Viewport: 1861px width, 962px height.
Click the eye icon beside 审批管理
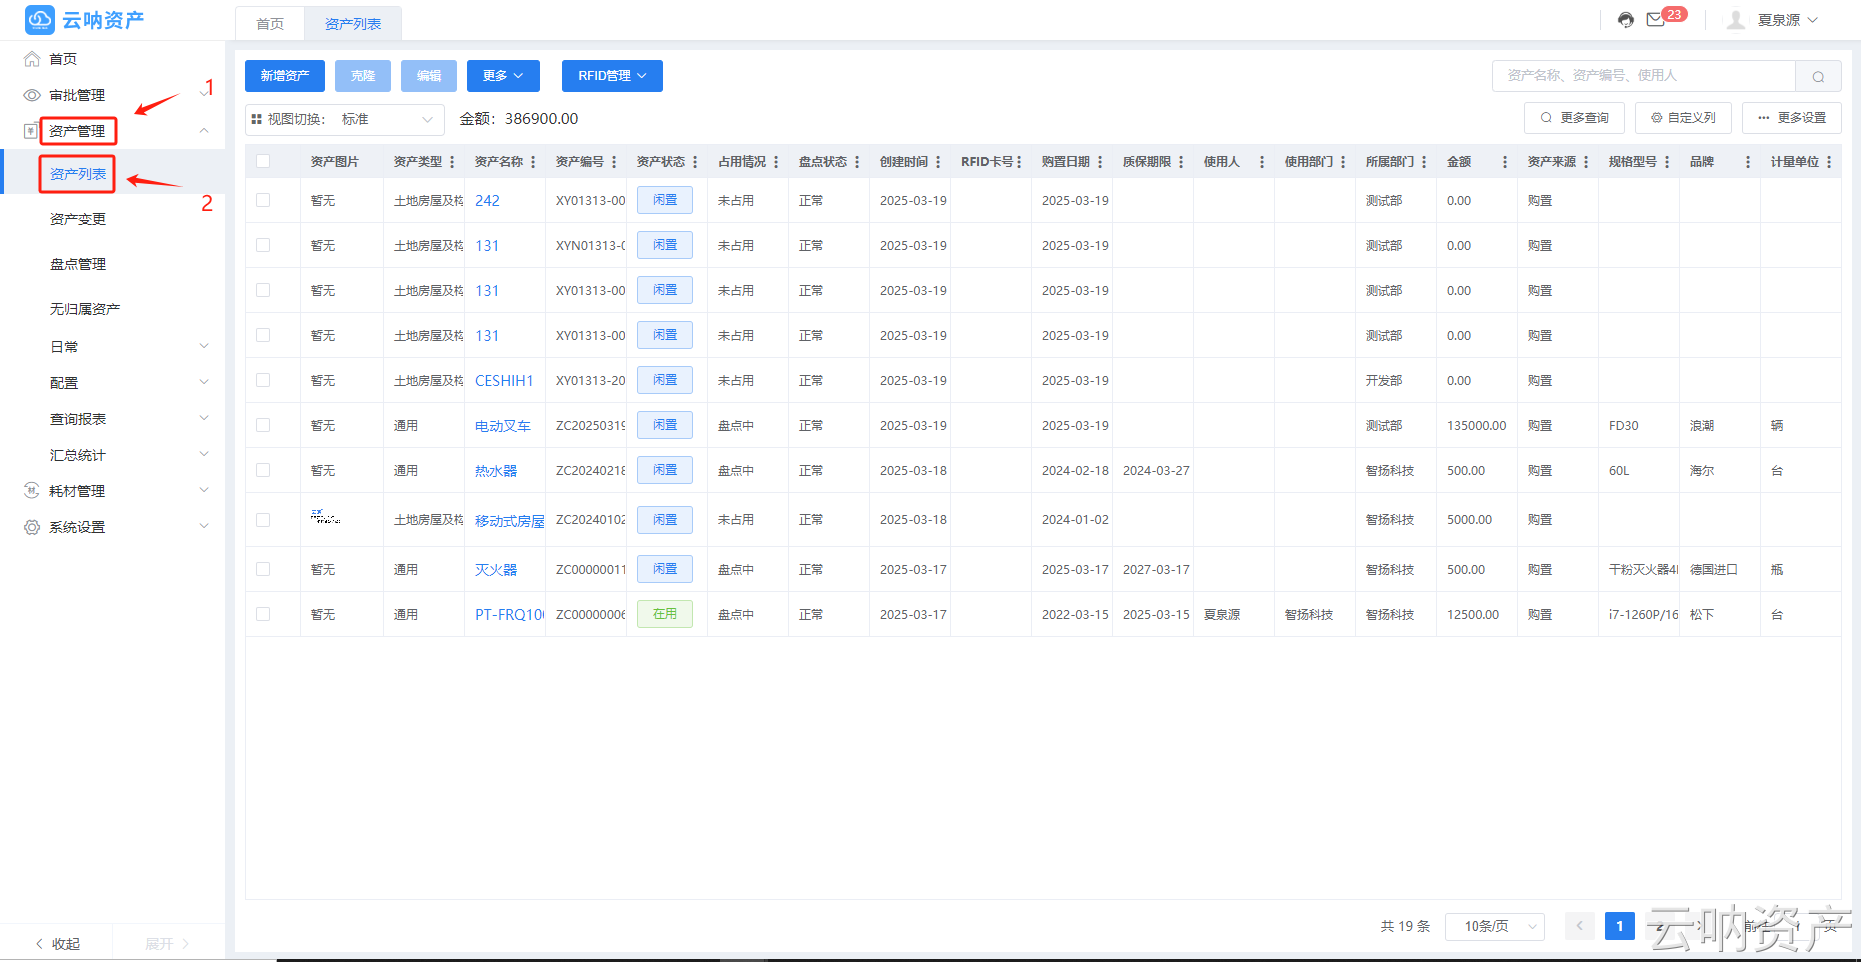pyautogui.click(x=32, y=95)
